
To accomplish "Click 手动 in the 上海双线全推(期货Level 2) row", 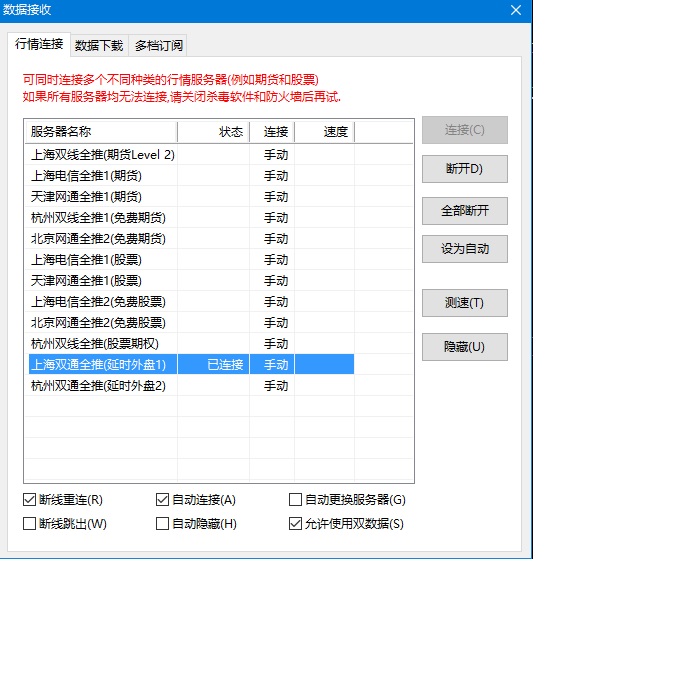I will click(276, 155).
